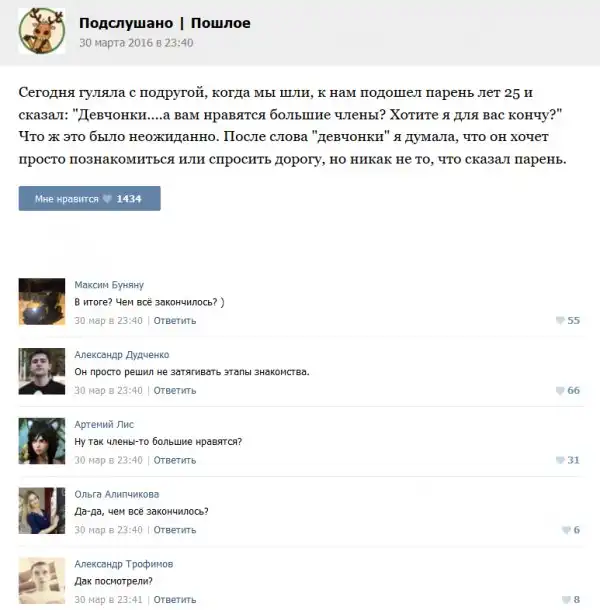This screenshot has width=600, height=610.
Task: Click 'Ответить' under the 'Дак посмотрели?' comment
Action: (175, 599)
